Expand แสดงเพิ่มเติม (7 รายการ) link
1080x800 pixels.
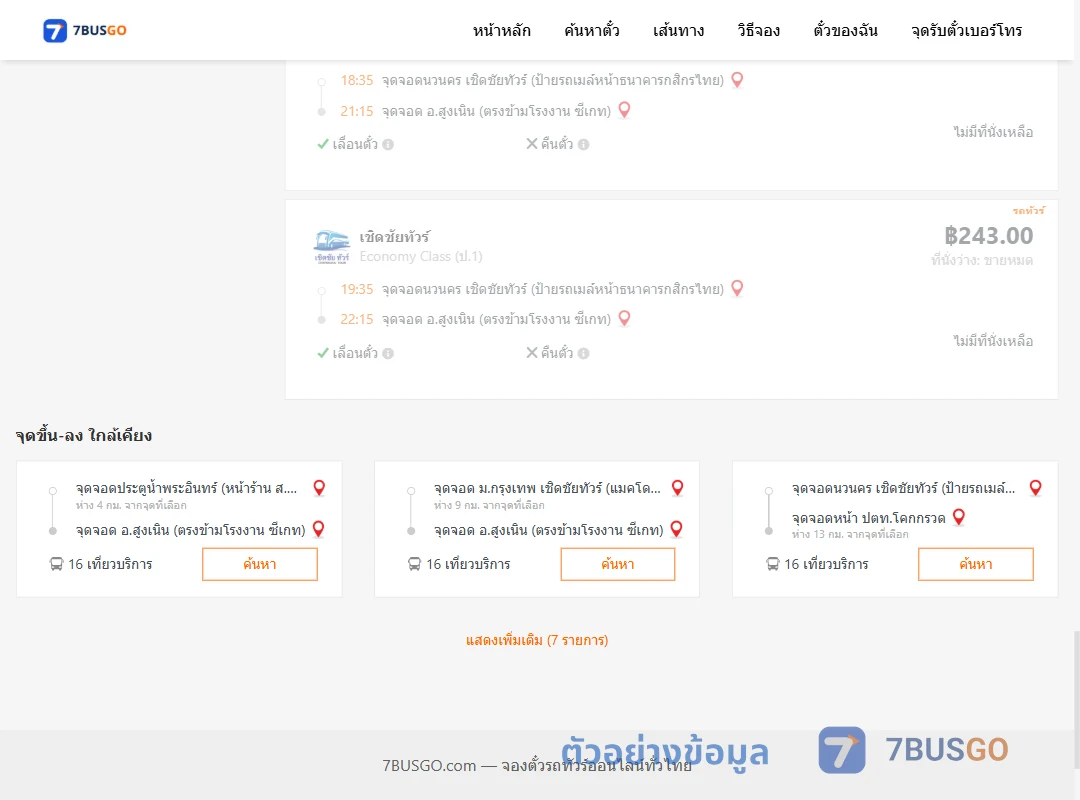coord(537,640)
